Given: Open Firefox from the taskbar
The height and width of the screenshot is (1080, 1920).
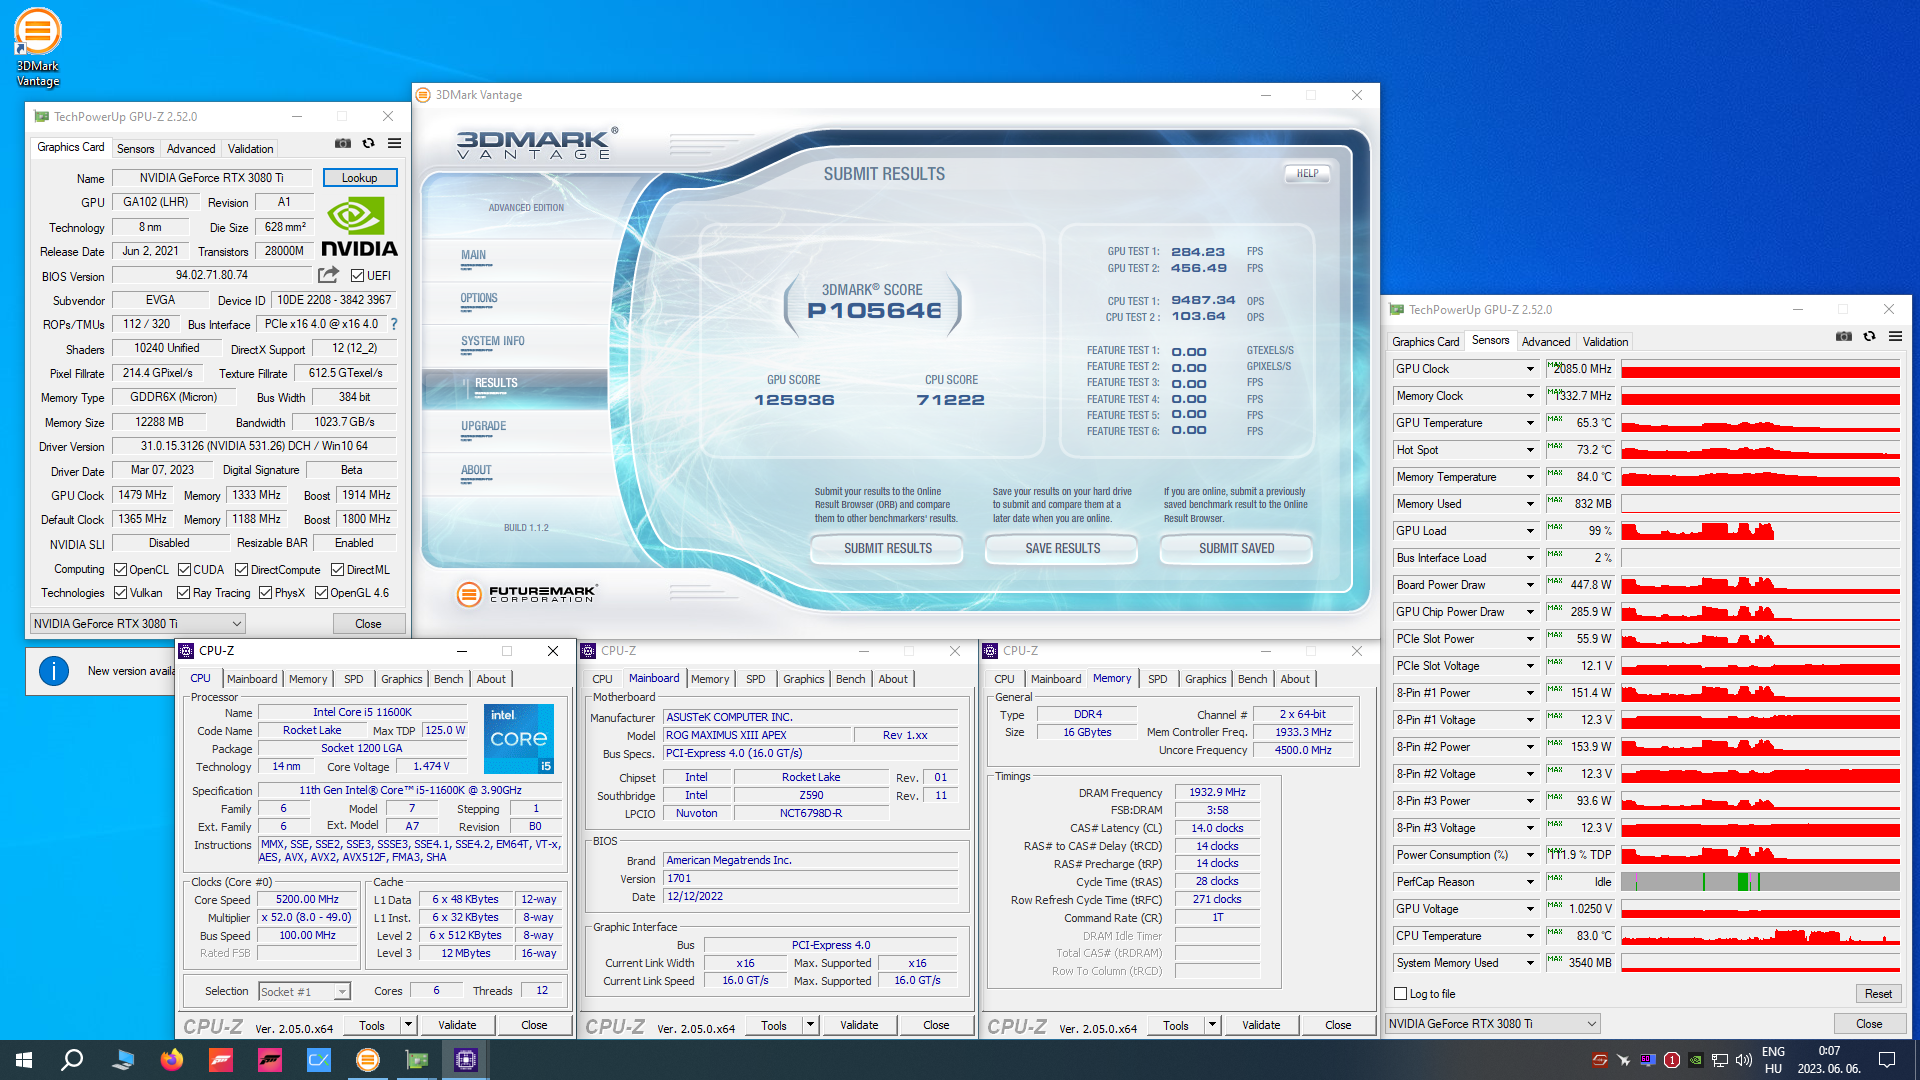Looking at the screenshot, I should 172,1060.
